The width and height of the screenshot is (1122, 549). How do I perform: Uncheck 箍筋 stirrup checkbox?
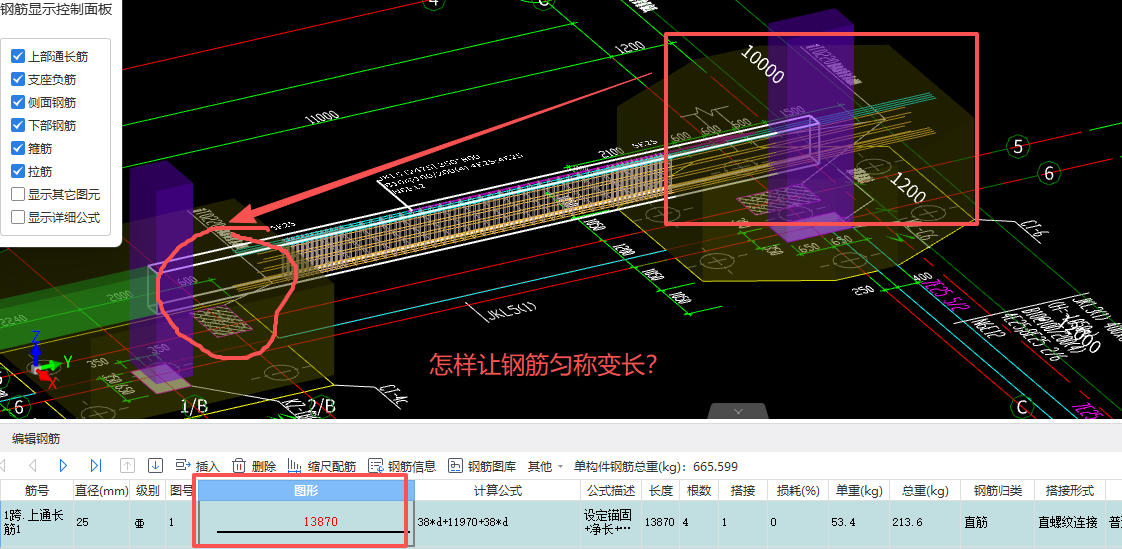coord(18,148)
